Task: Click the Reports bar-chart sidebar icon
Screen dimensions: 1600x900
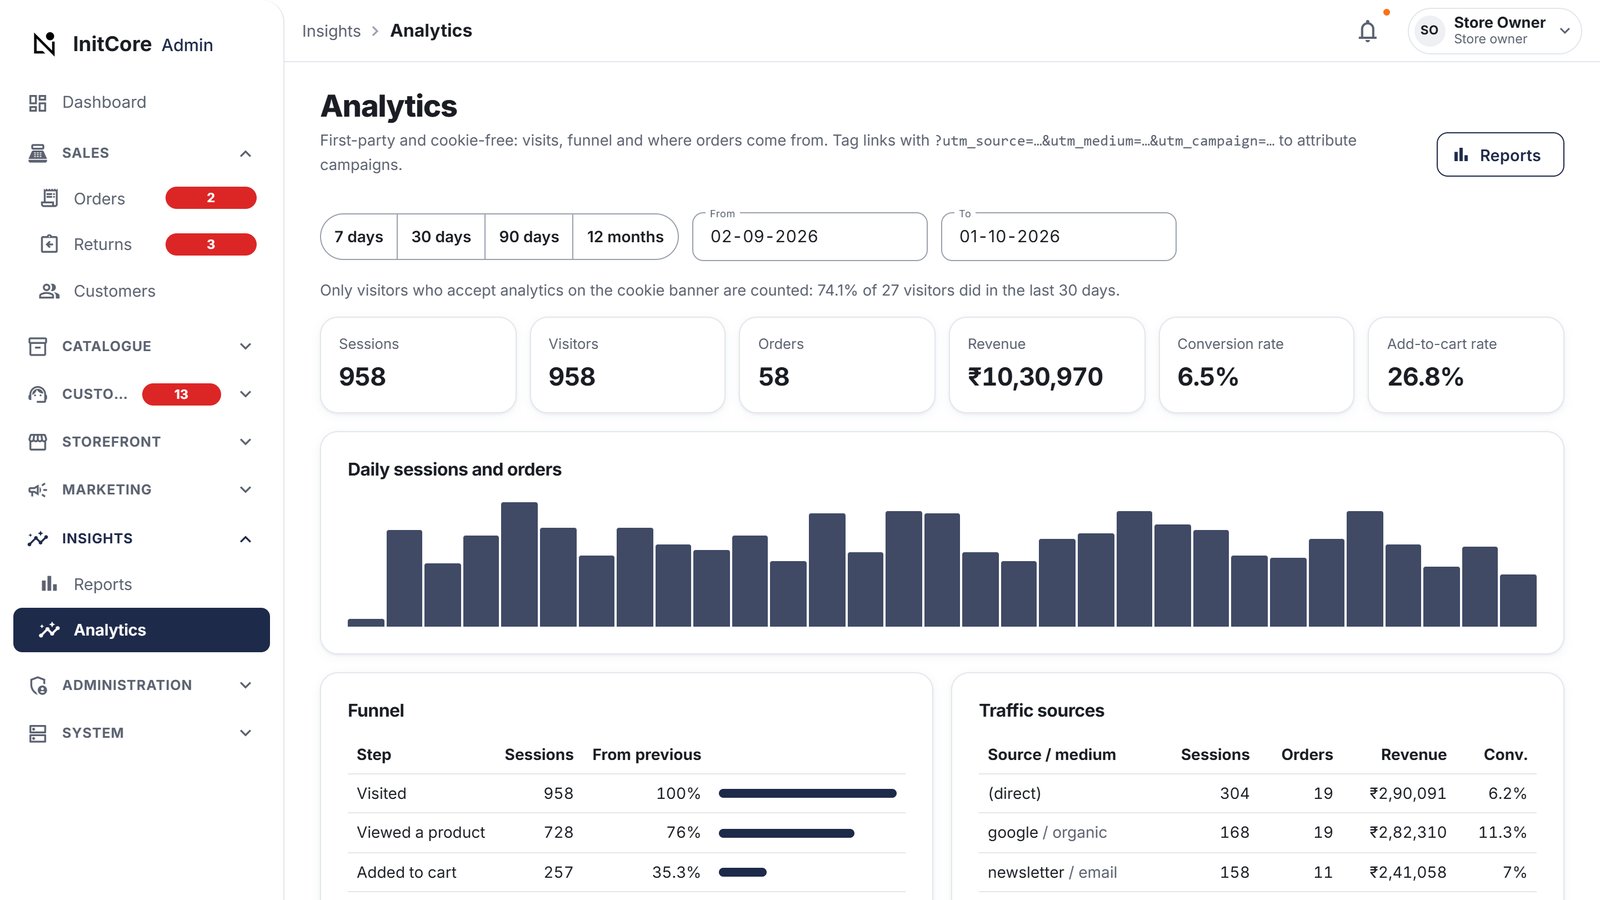Action: [x=49, y=584]
